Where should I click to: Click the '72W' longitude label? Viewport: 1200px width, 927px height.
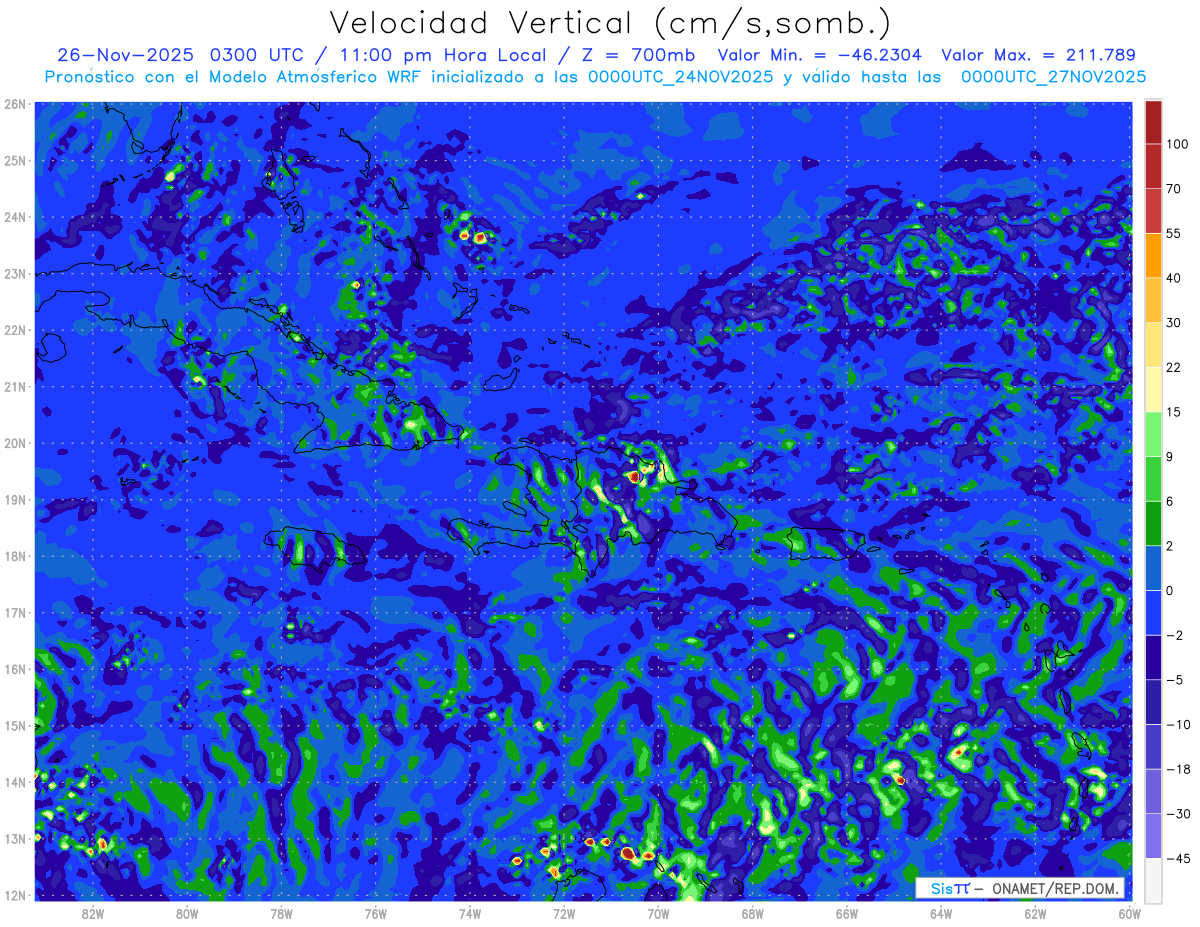[564, 913]
